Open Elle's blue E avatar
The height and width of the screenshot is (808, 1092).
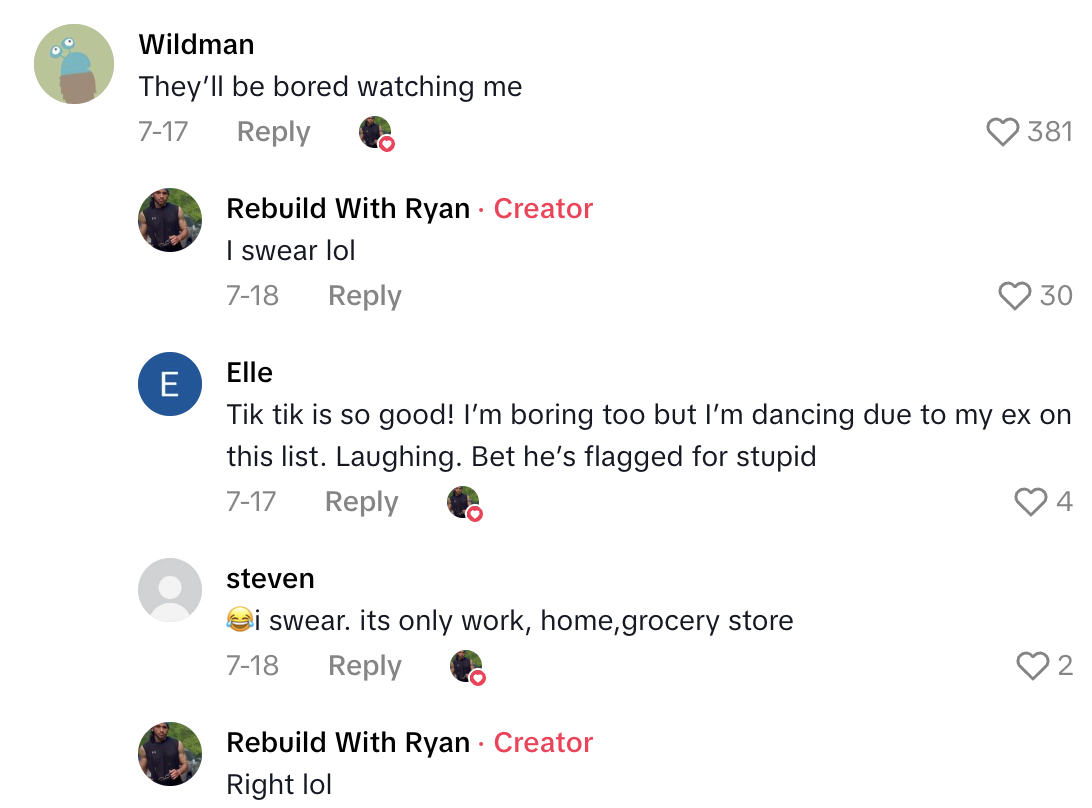point(170,385)
